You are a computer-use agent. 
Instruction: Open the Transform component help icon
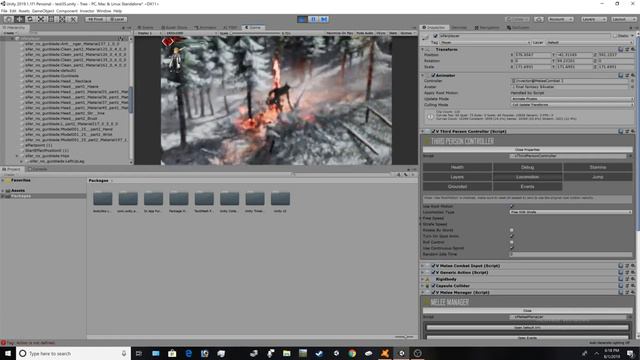coord(620,49)
